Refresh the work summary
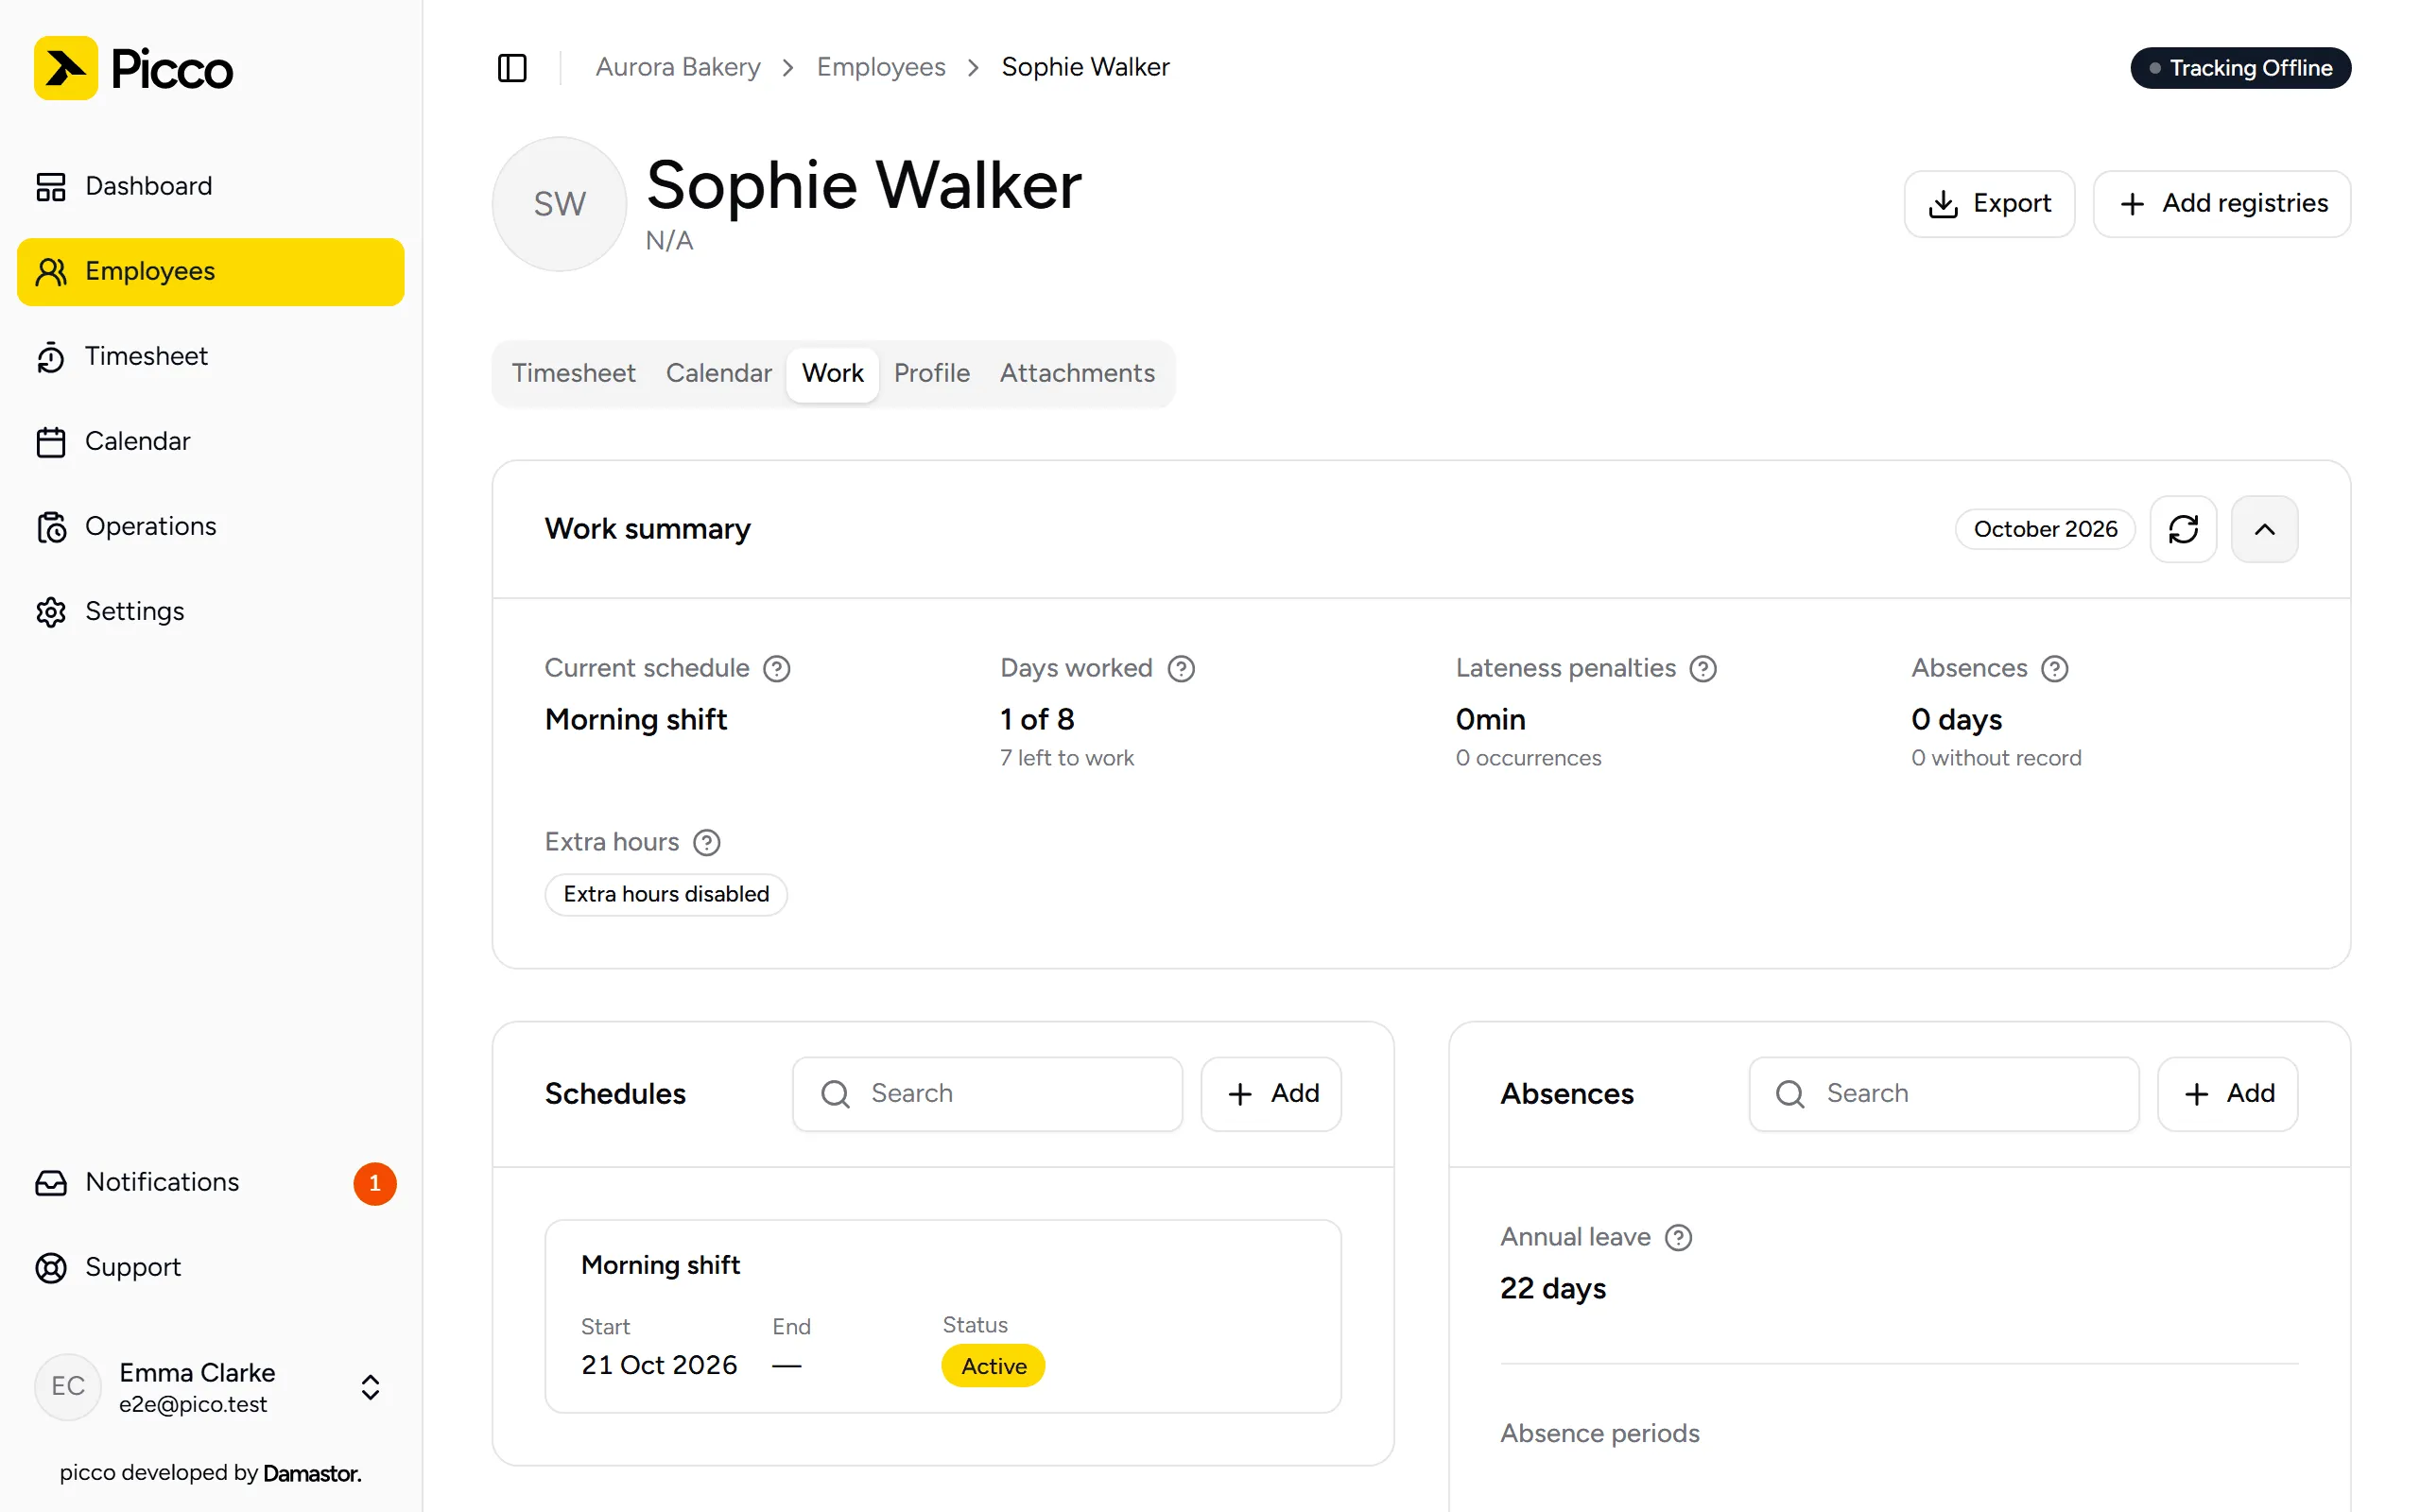2420x1512 pixels. pyautogui.click(x=2183, y=529)
